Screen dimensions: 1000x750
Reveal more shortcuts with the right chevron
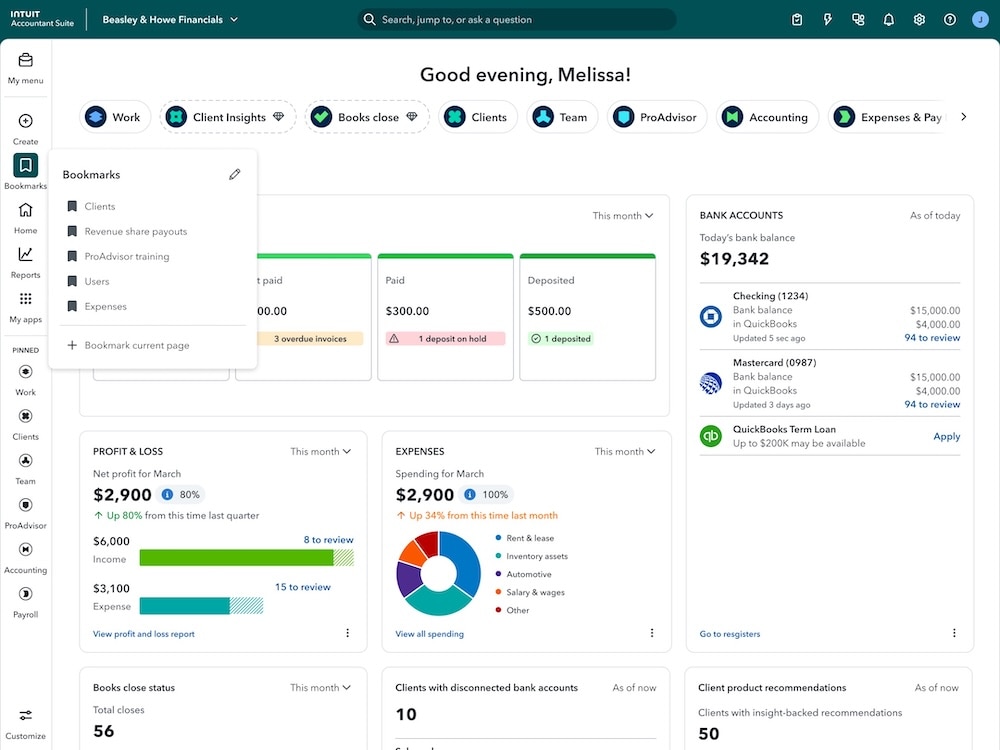coord(963,116)
